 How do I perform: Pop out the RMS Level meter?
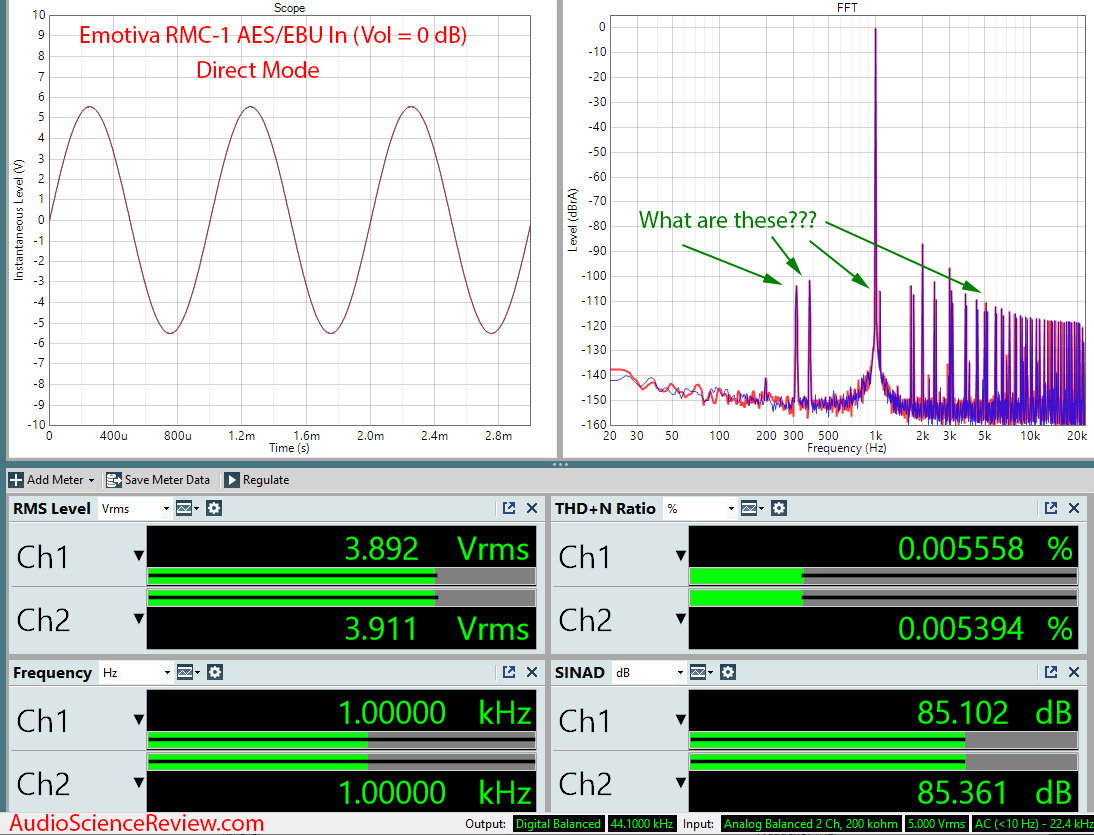(x=509, y=509)
